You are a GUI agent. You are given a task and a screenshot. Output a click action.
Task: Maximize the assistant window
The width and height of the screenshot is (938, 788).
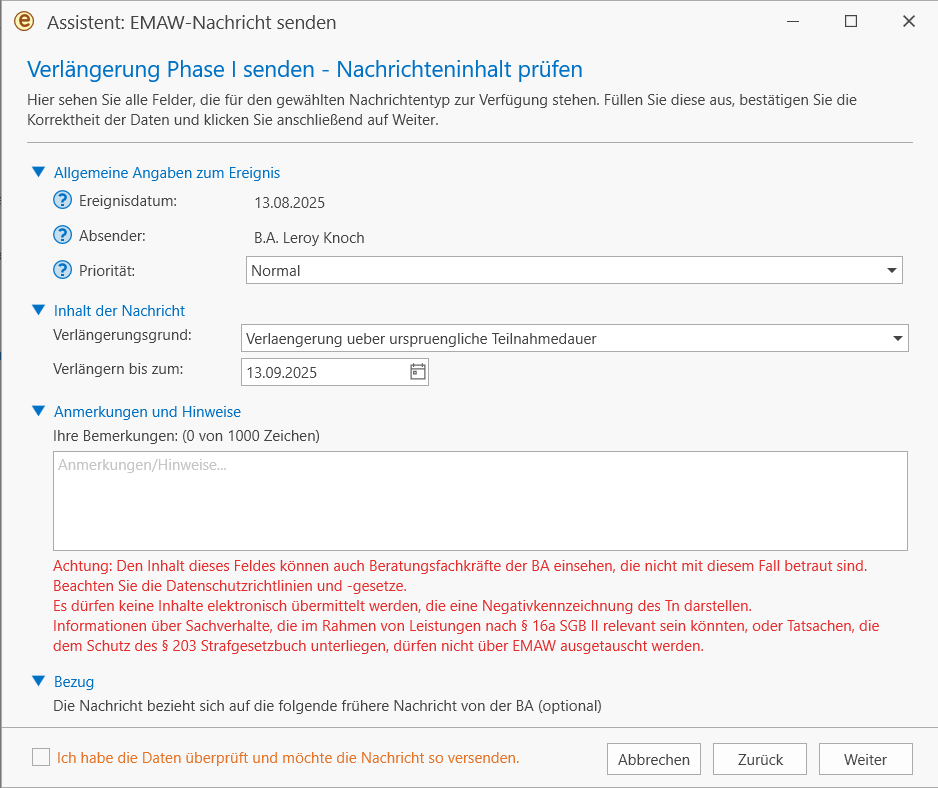pyautogui.click(x=851, y=21)
